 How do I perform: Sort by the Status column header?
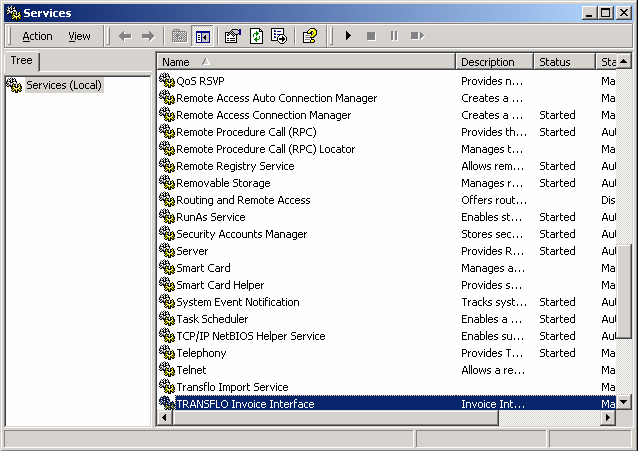point(564,62)
